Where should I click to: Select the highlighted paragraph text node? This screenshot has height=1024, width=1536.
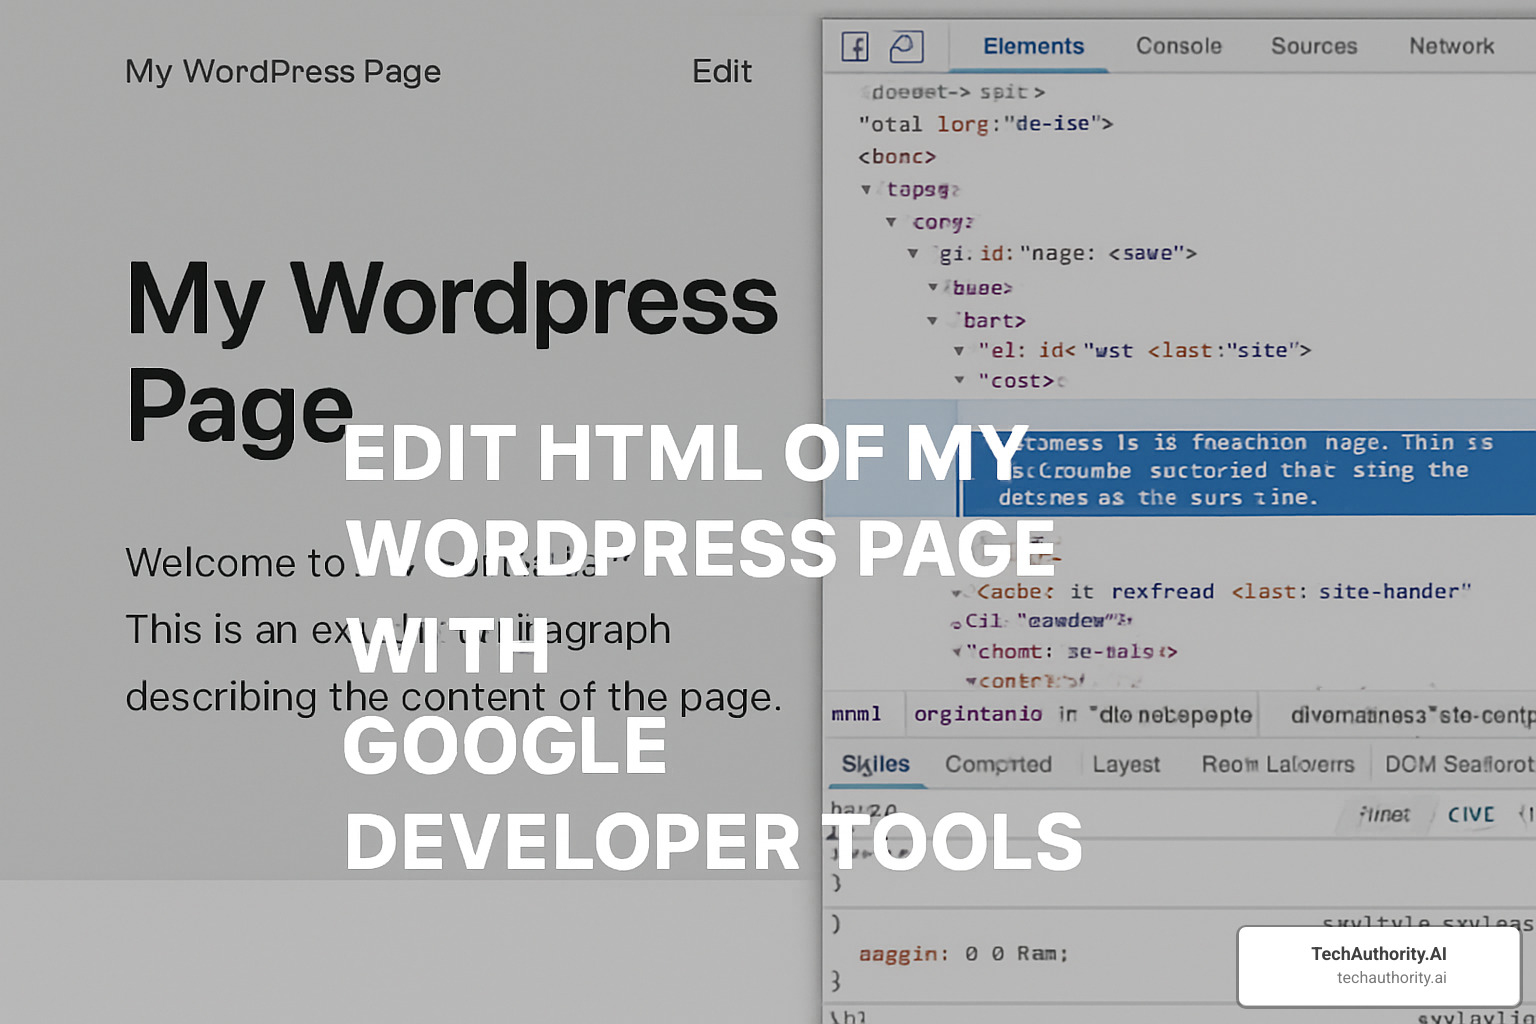coord(1248,471)
